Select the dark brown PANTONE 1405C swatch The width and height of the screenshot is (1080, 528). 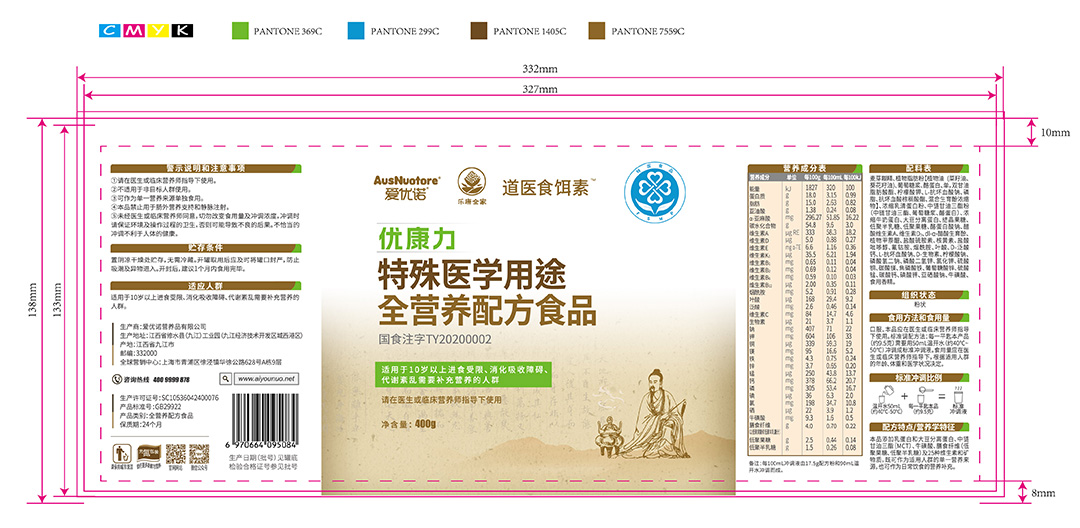point(478,30)
